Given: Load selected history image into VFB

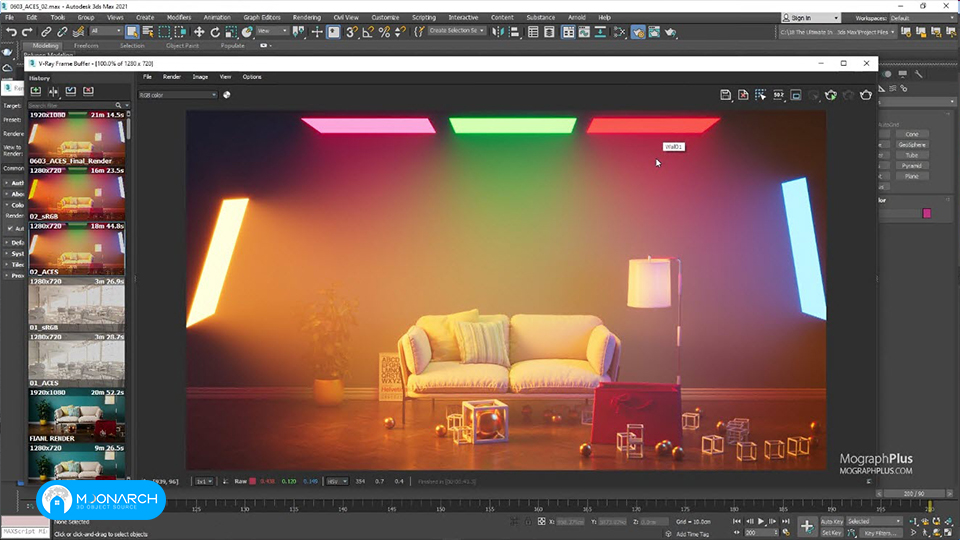Looking at the screenshot, I should 71,91.
